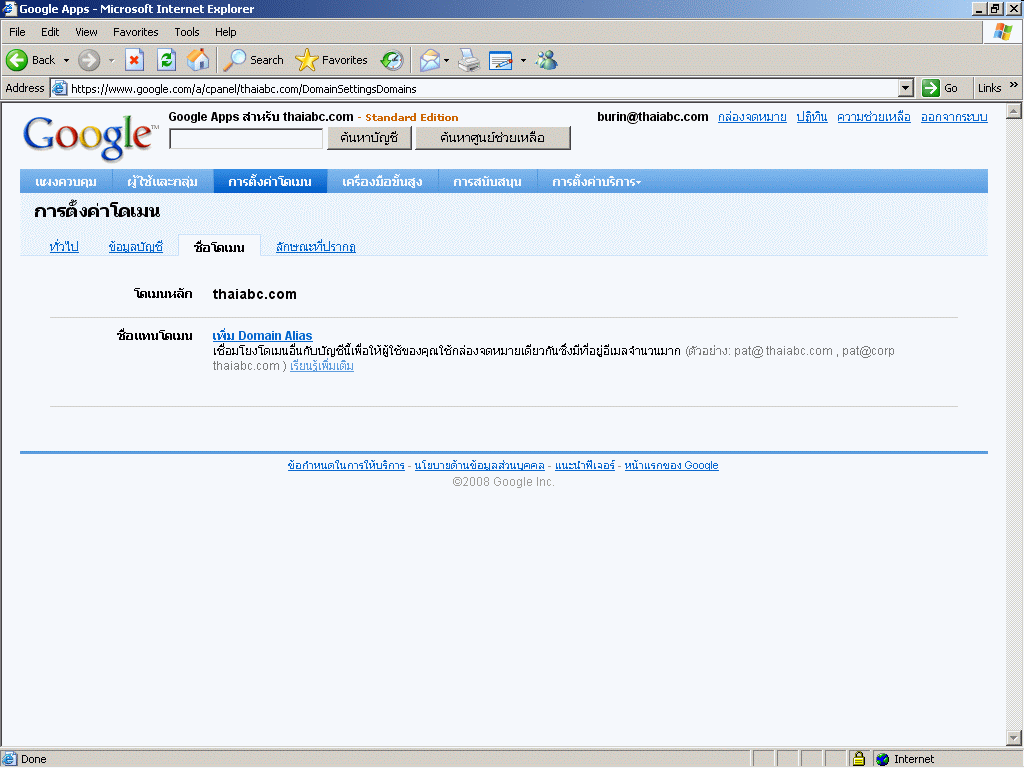The width and height of the screenshot is (1024, 768).
Task: Open the Tools menu
Action: click(186, 32)
